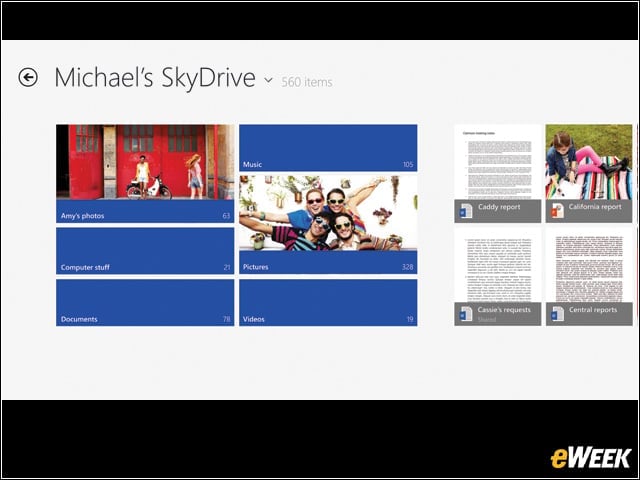640x480 pixels.
Task: Click the Word icon on Cassie's requests
Action: 466,314
